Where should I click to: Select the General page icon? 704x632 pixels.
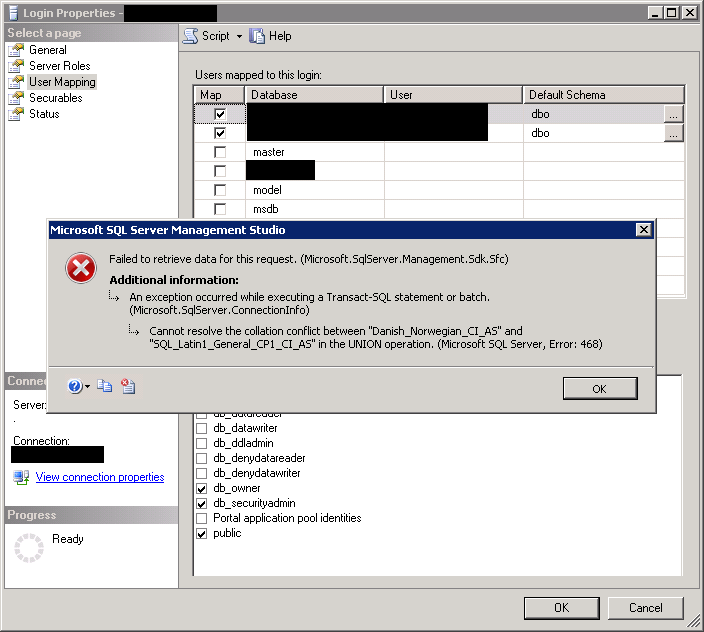(16, 50)
